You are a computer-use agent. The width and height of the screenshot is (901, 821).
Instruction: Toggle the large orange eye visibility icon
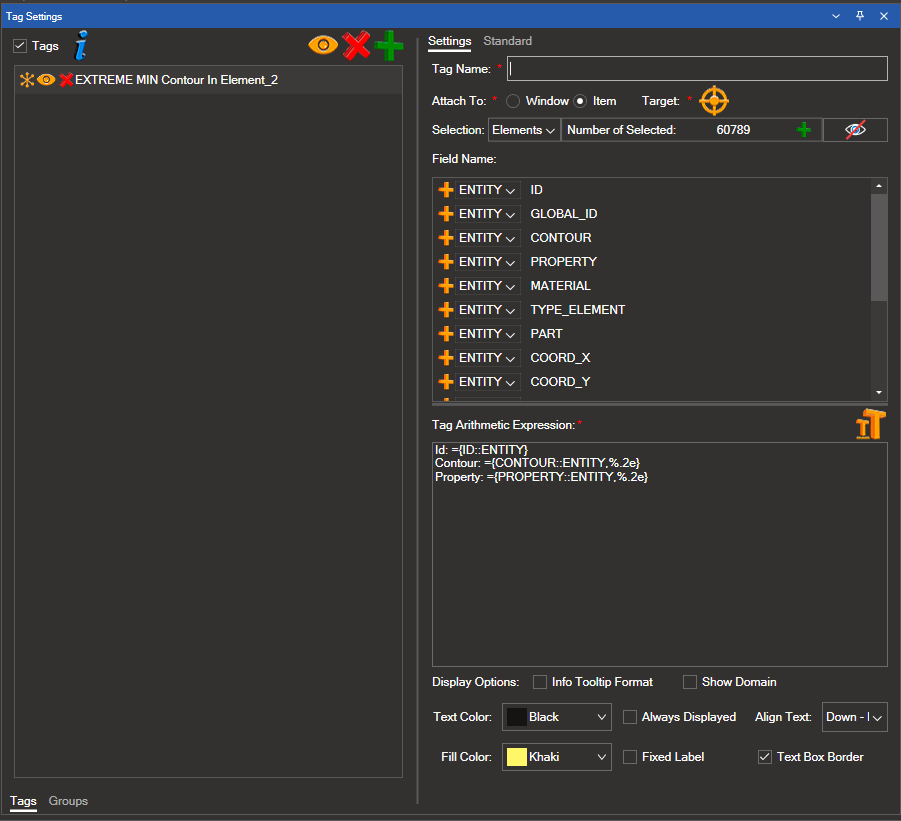(323, 45)
